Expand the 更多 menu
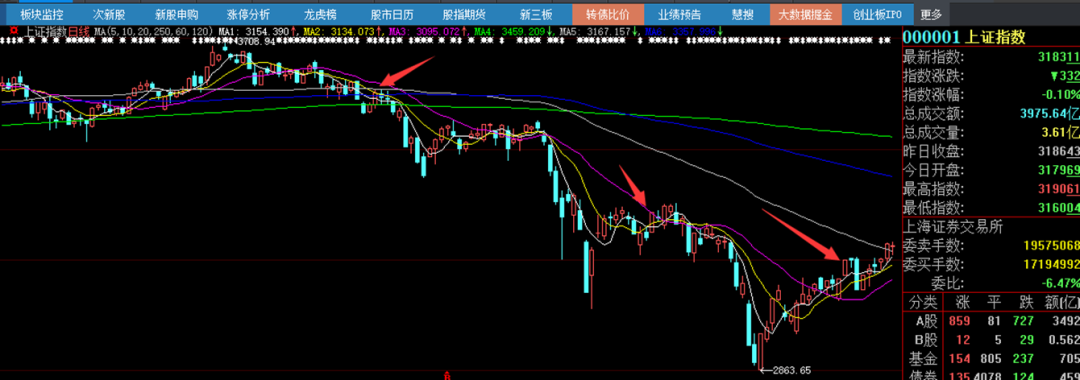 tap(931, 14)
